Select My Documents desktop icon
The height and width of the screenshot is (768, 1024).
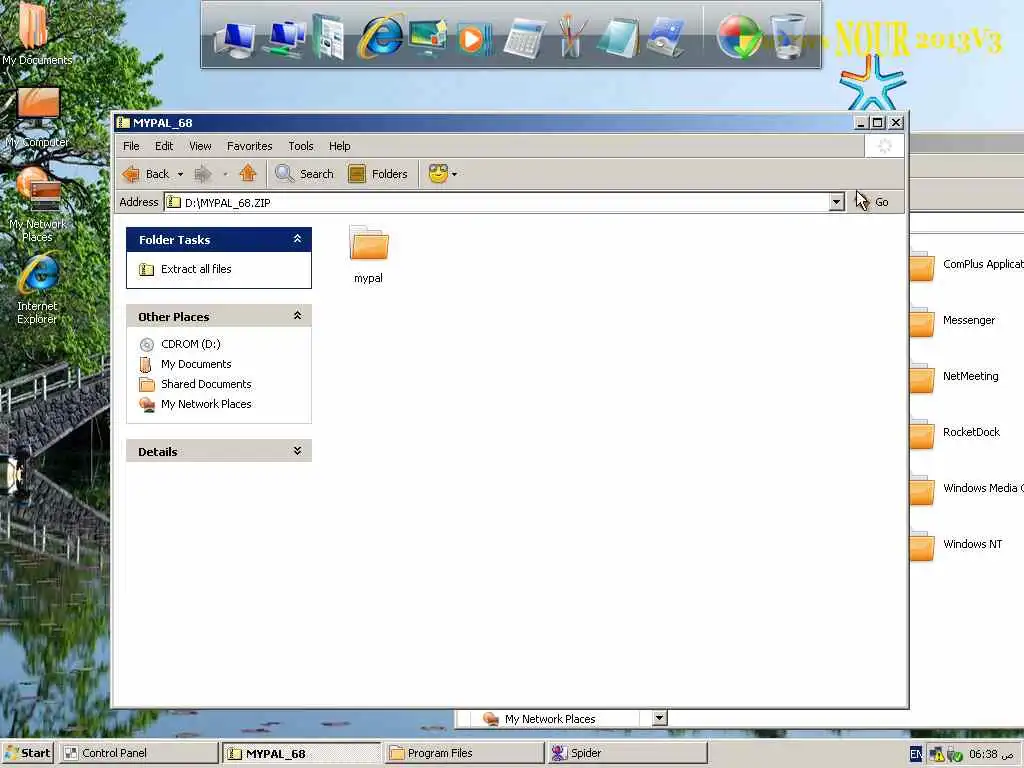point(35,34)
